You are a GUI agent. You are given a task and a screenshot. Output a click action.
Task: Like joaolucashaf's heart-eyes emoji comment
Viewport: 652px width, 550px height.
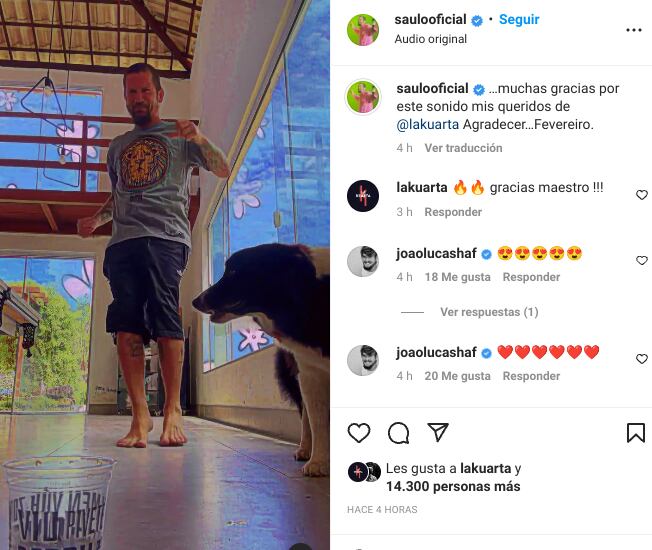[642, 260]
